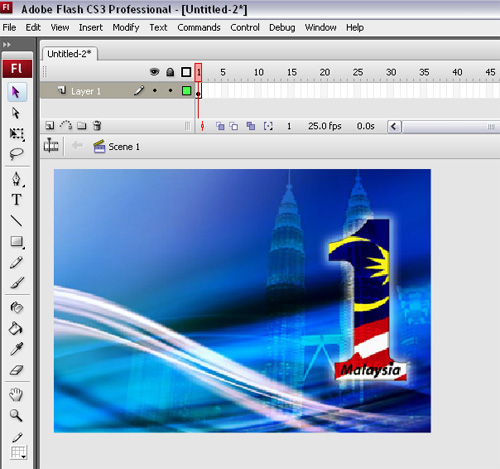The width and height of the screenshot is (500, 469).
Task: Delete layer with trash icon
Action: [x=97, y=126]
